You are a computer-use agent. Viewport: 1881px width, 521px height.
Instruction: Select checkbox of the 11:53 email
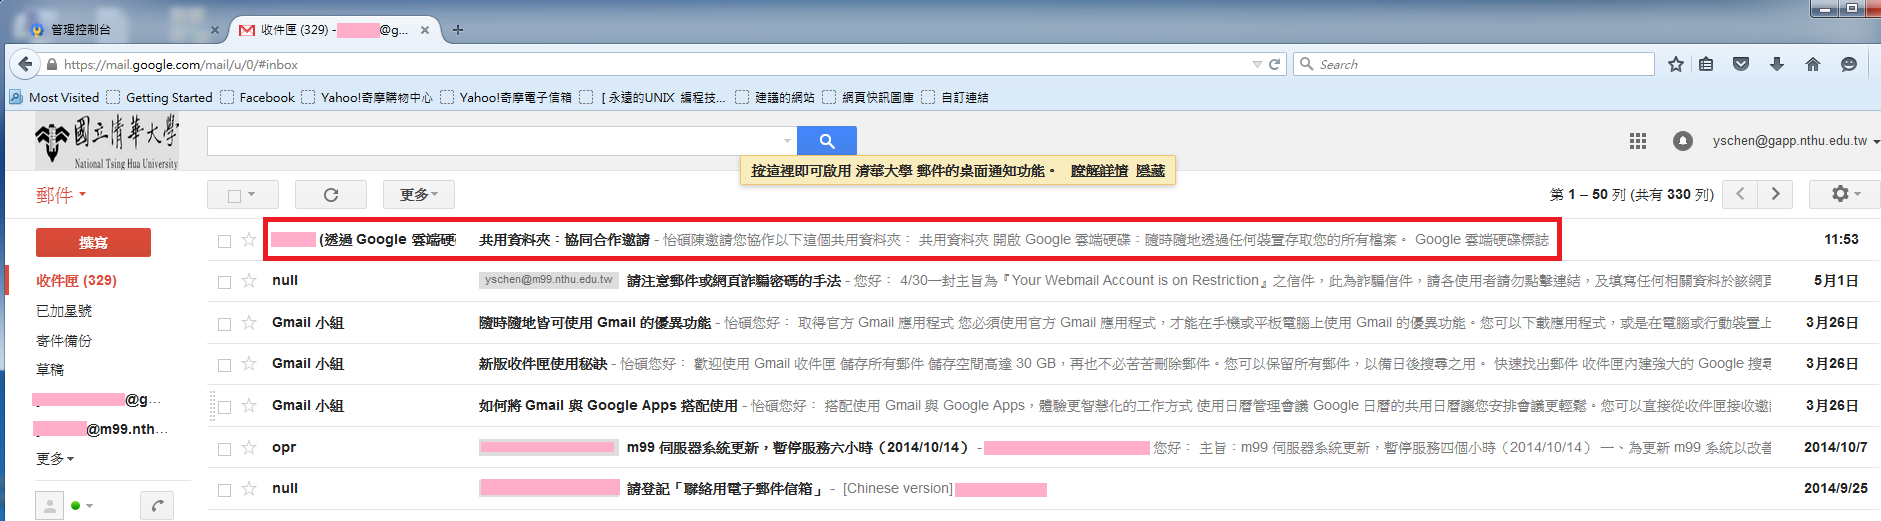click(x=224, y=241)
